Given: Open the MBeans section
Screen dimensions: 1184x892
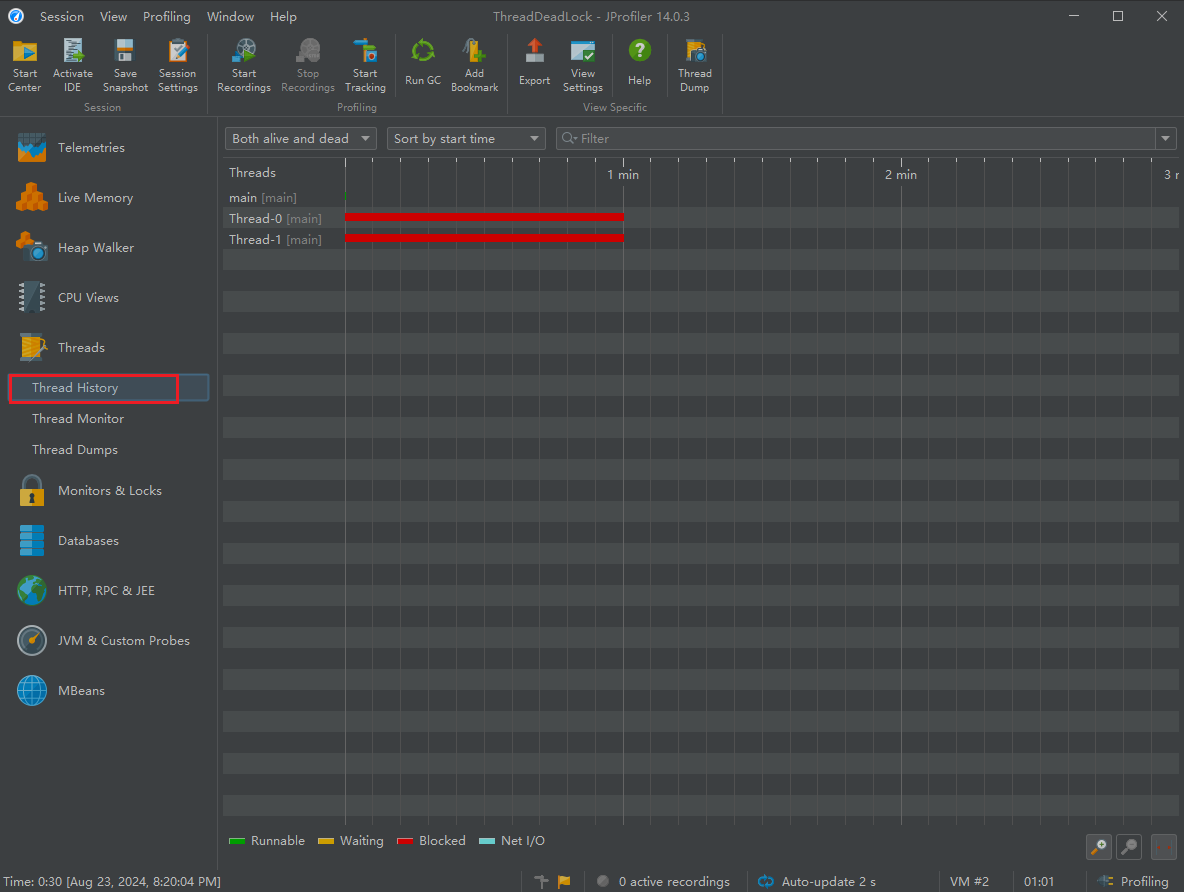Looking at the screenshot, I should [109, 690].
